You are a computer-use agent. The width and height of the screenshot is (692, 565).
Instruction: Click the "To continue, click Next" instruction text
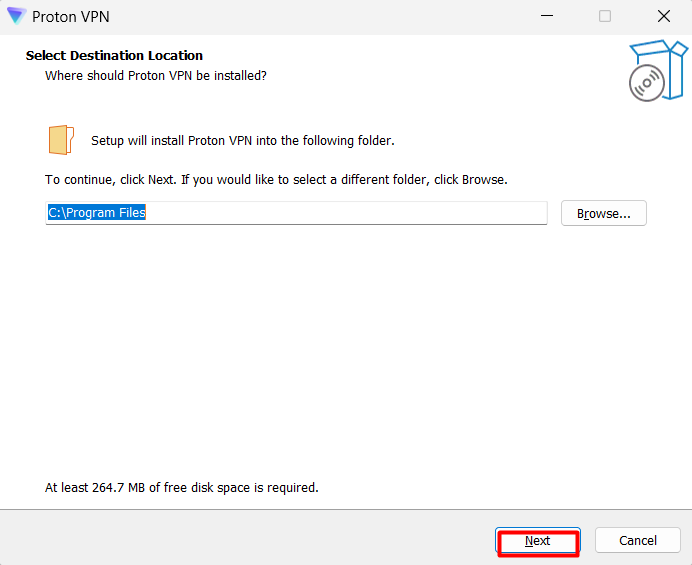(x=276, y=180)
